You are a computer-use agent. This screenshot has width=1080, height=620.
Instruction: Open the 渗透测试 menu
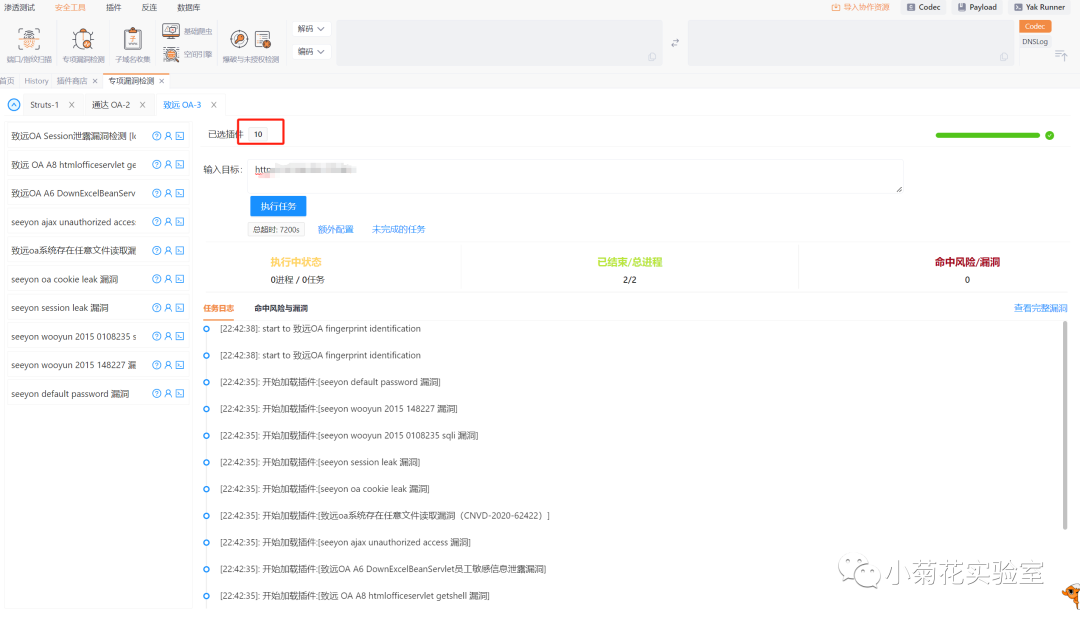coord(19,8)
